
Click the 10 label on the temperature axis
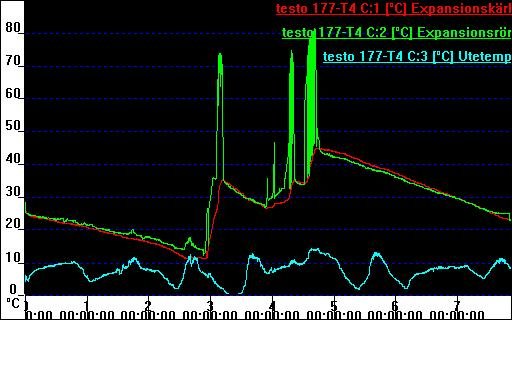point(13,257)
